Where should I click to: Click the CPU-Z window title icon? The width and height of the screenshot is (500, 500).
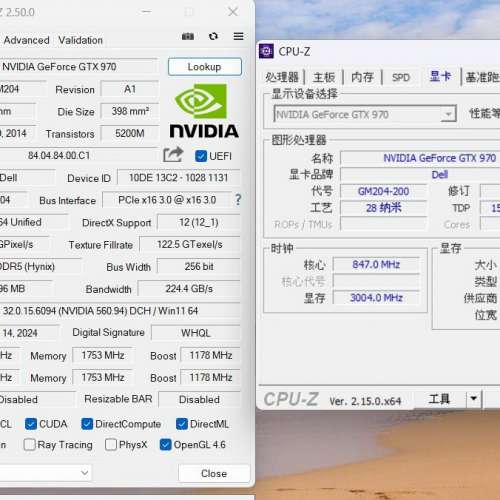(x=266, y=51)
